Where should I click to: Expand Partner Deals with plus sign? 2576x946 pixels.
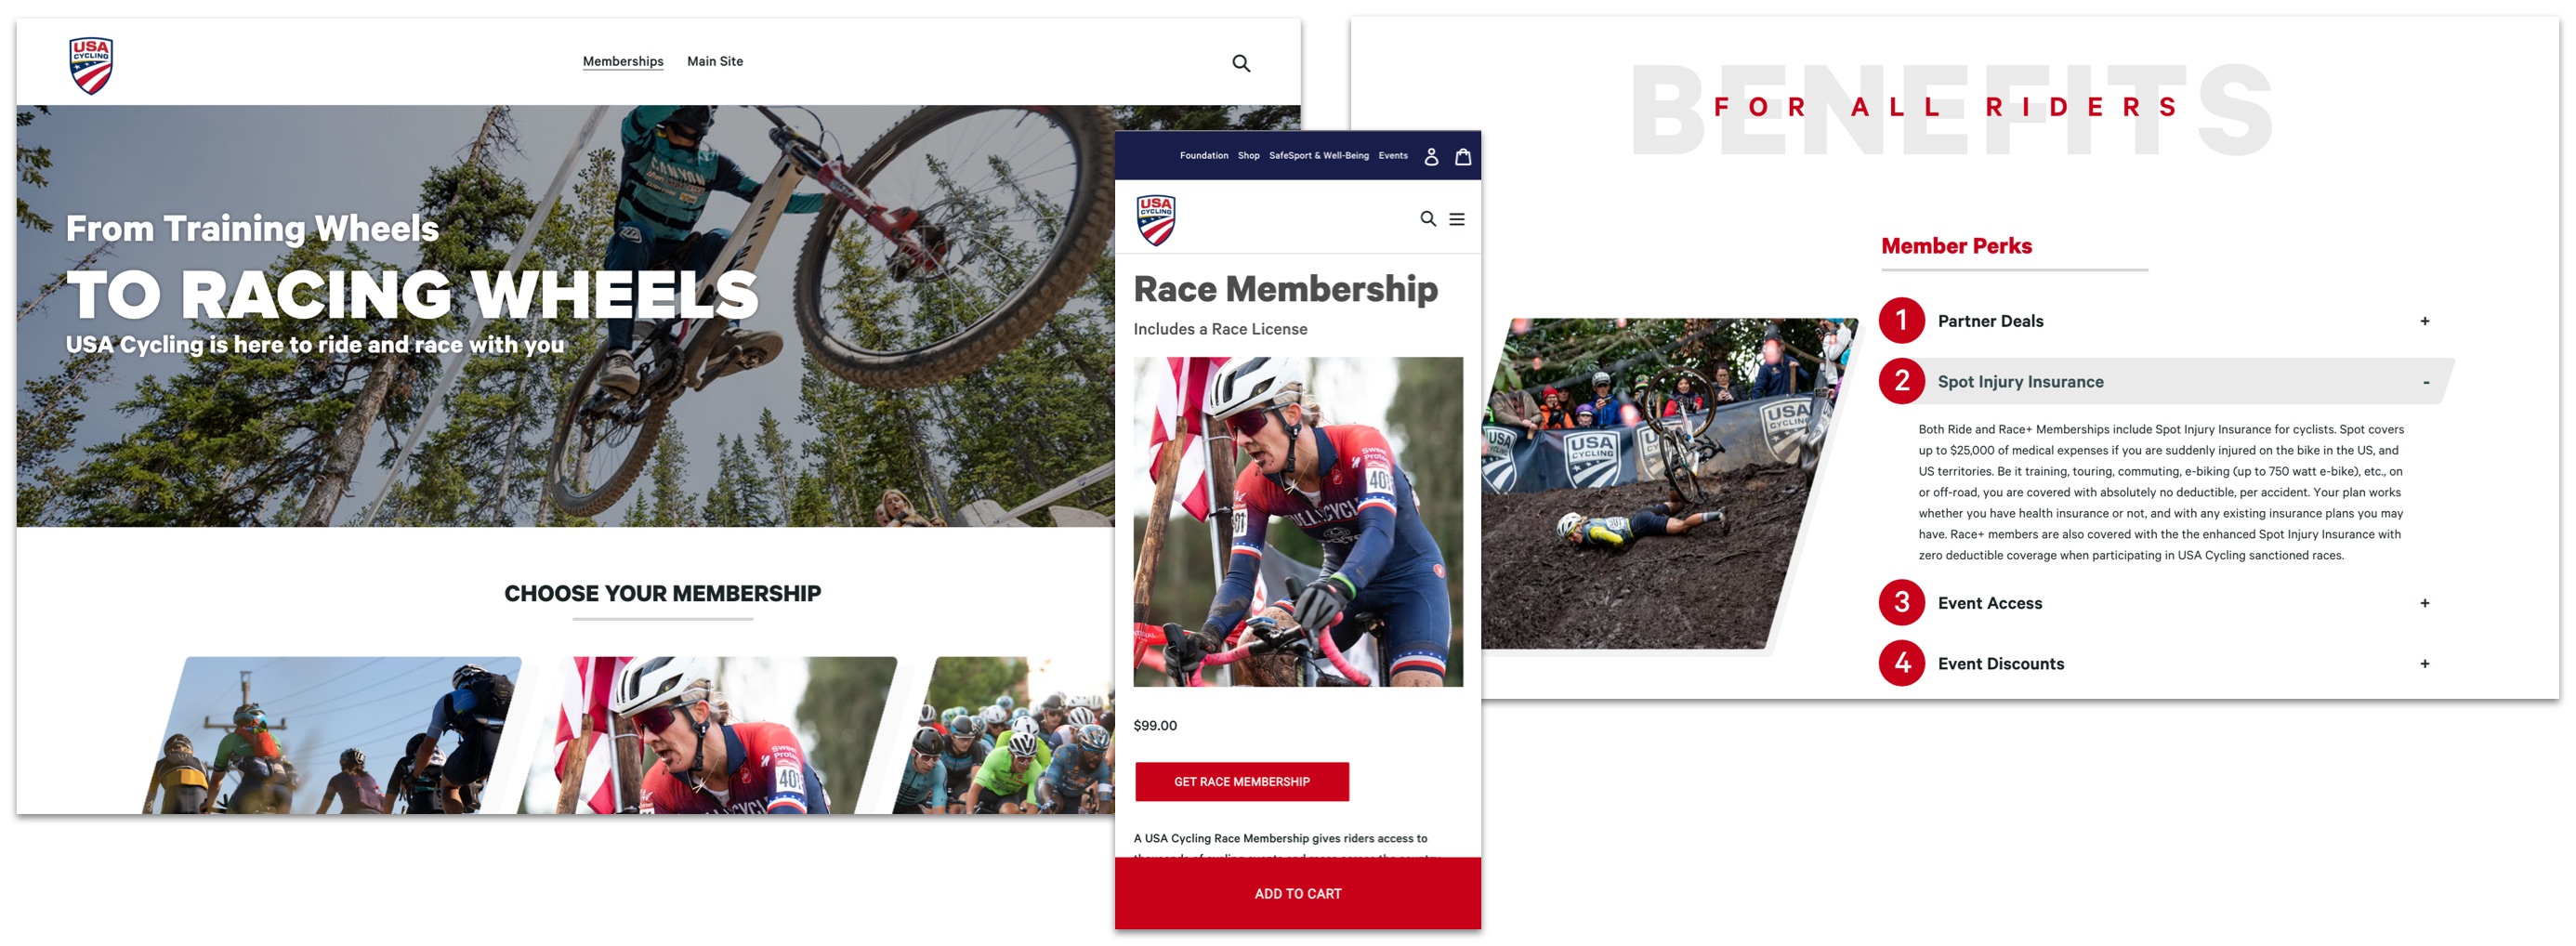tap(2424, 321)
